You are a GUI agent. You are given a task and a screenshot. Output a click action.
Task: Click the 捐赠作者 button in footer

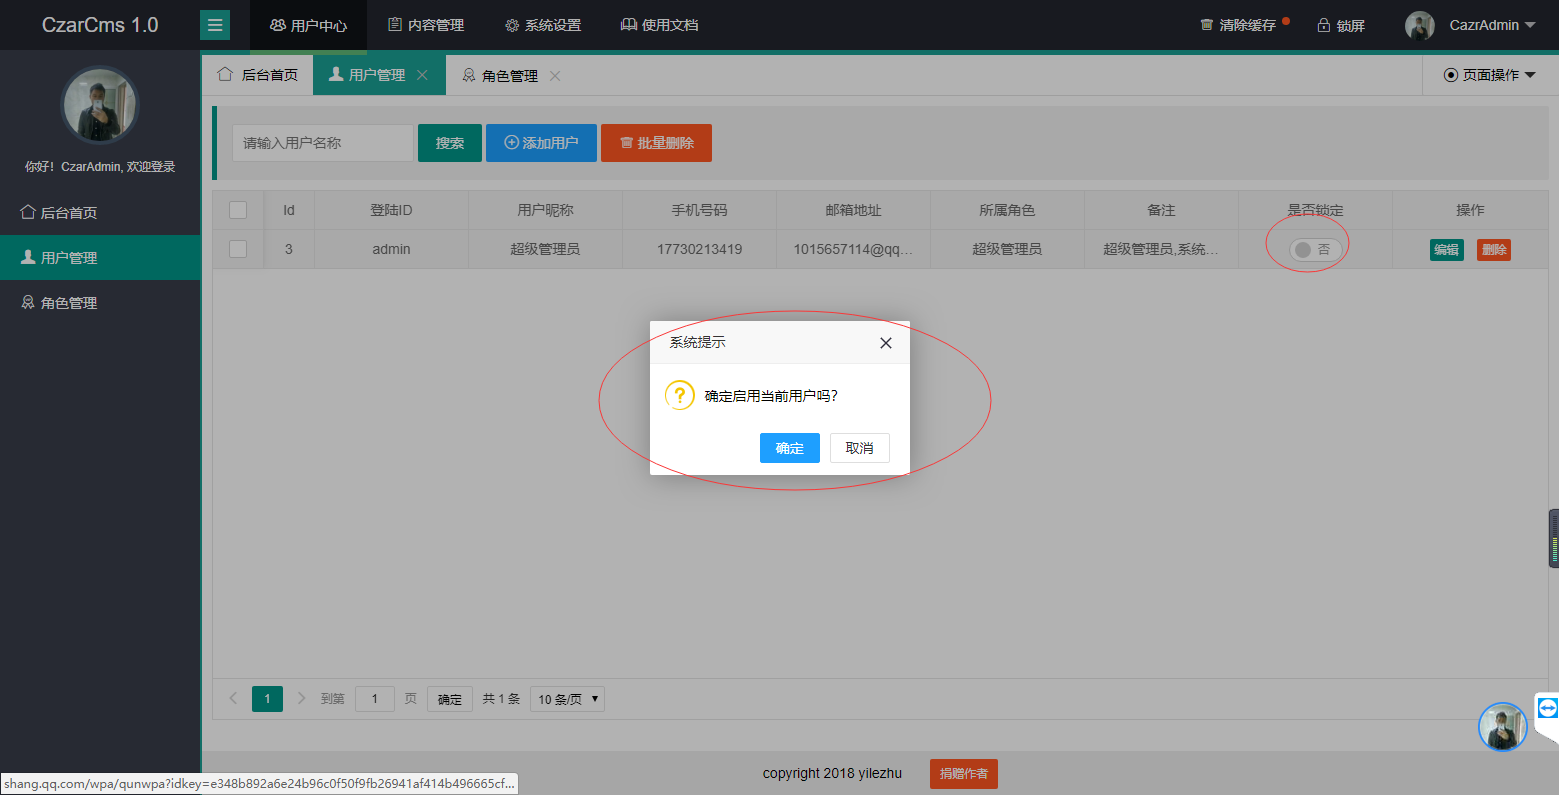(964, 774)
